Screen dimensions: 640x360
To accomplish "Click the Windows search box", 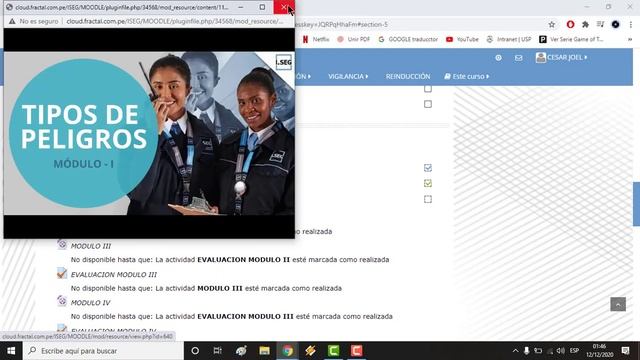I will click(103, 351).
